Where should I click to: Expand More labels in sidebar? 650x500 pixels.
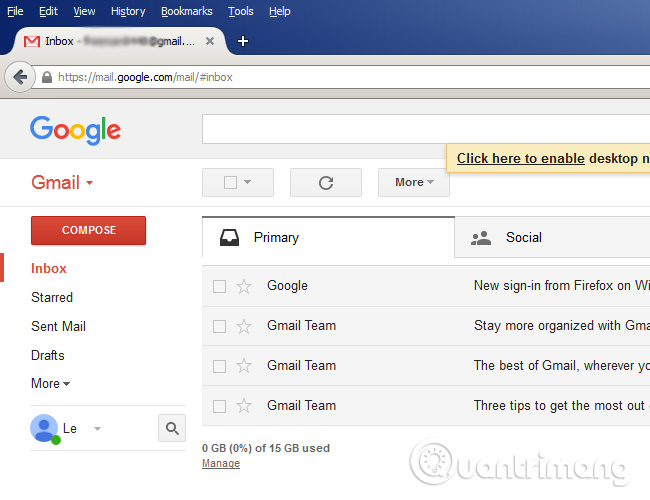[50, 383]
